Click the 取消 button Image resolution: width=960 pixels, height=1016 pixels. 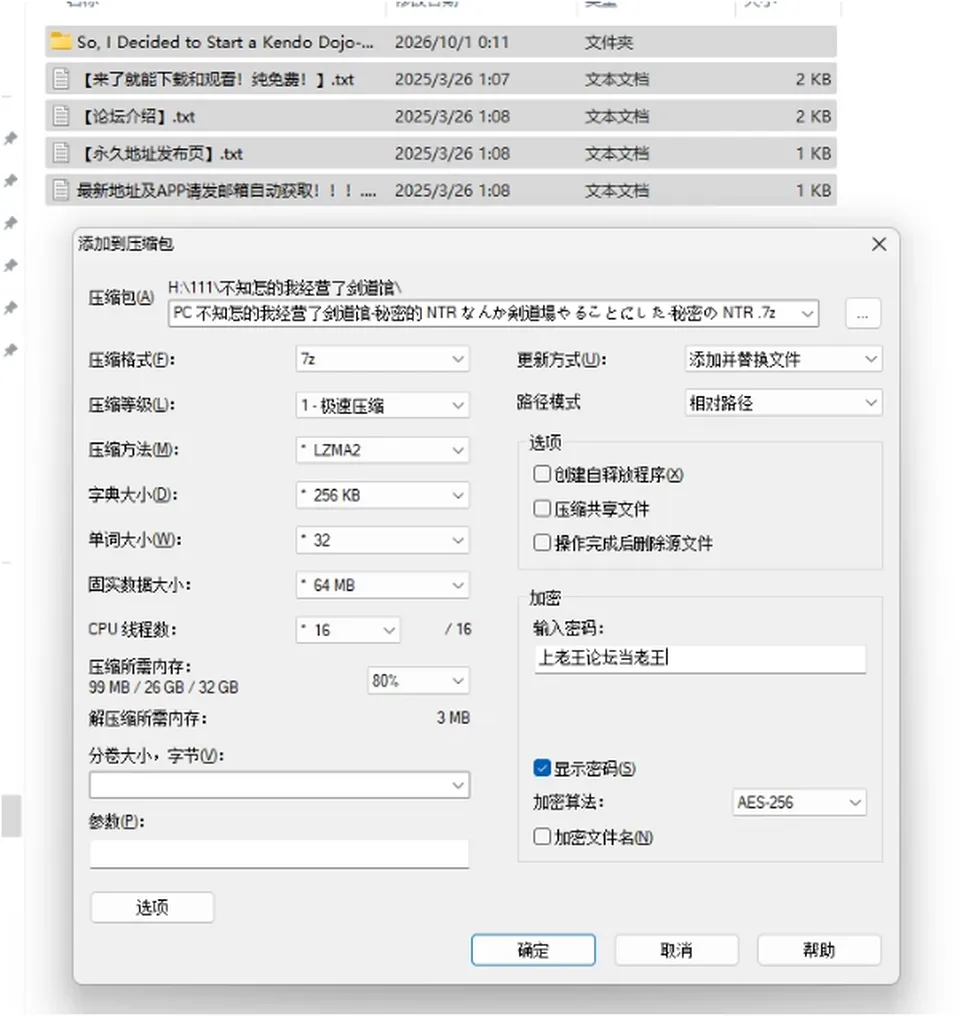coord(676,950)
